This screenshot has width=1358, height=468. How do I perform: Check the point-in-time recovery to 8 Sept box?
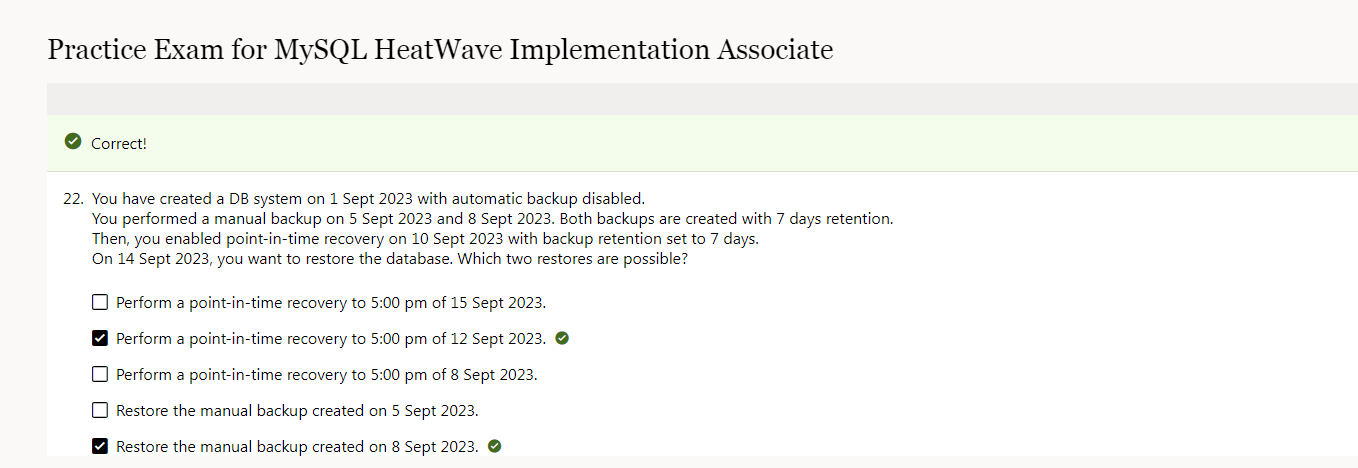point(100,374)
